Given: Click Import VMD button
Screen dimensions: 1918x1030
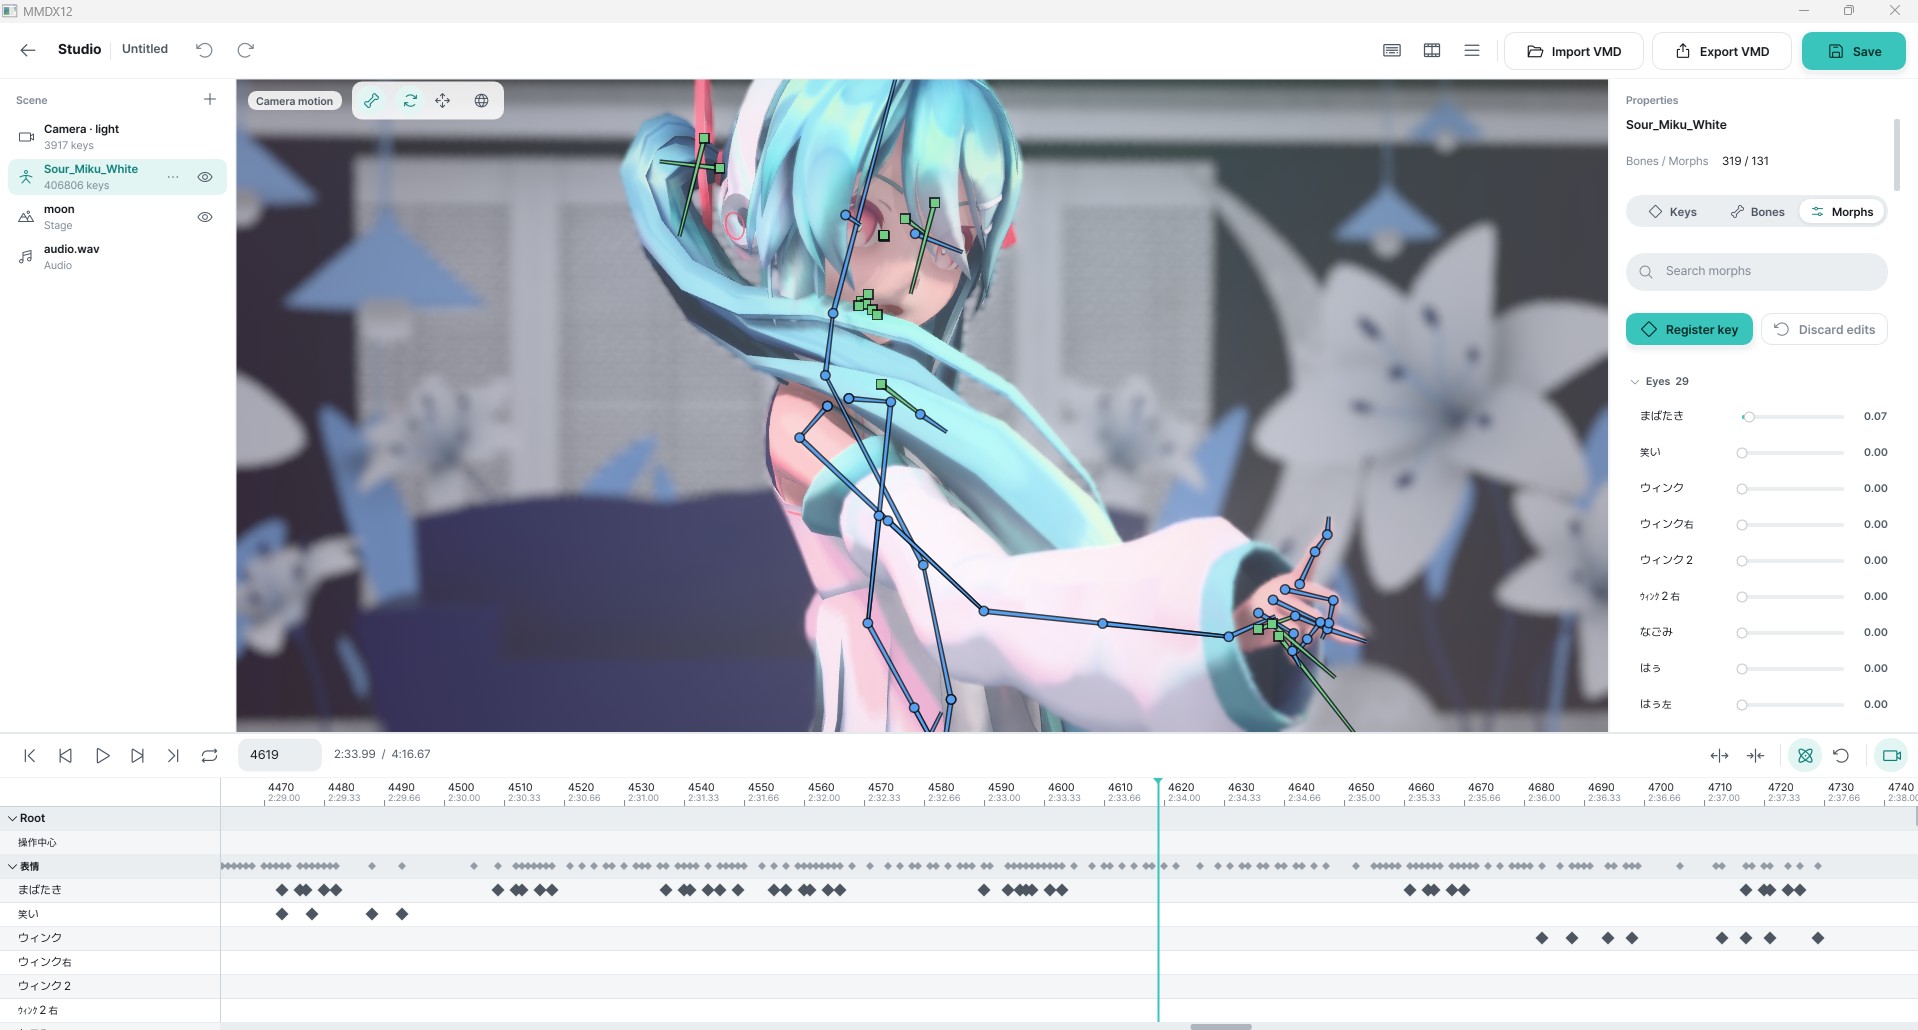Looking at the screenshot, I should (x=1574, y=52).
